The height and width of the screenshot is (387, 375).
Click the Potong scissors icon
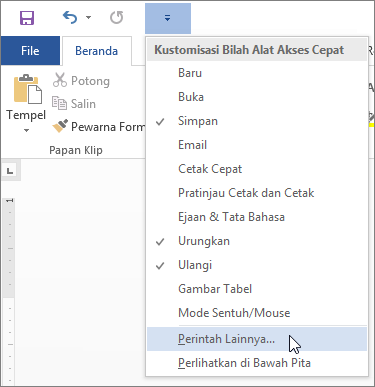[x=60, y=80]
